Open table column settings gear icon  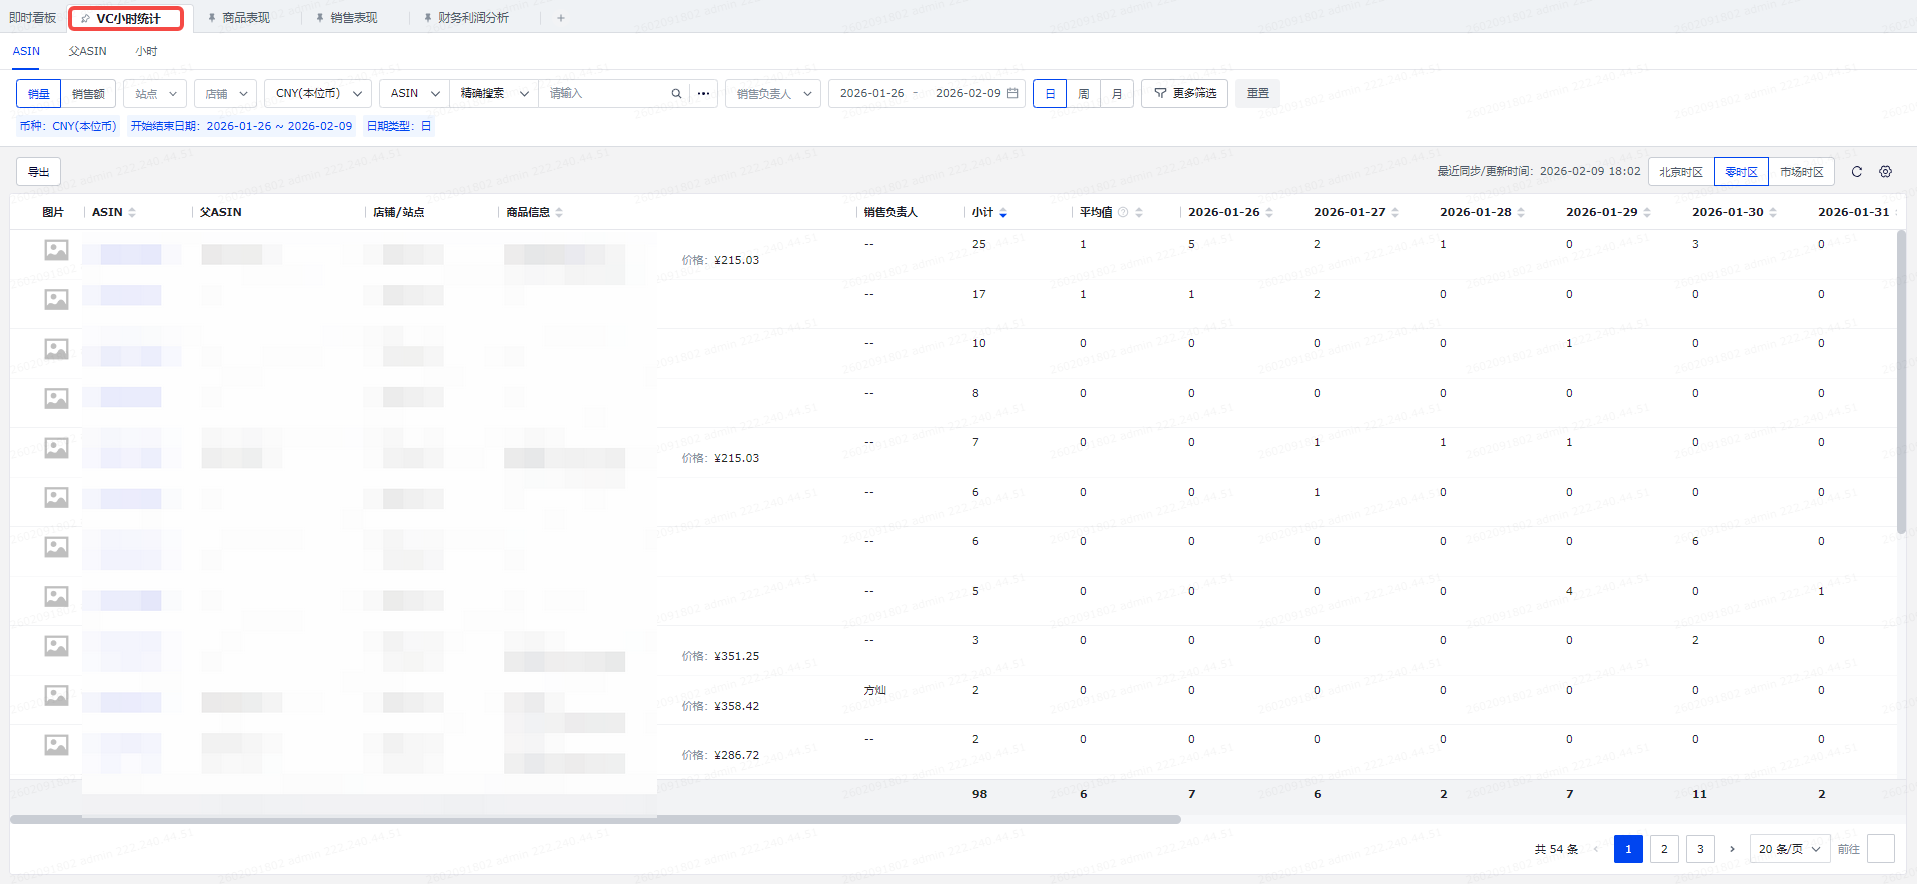1885,172
